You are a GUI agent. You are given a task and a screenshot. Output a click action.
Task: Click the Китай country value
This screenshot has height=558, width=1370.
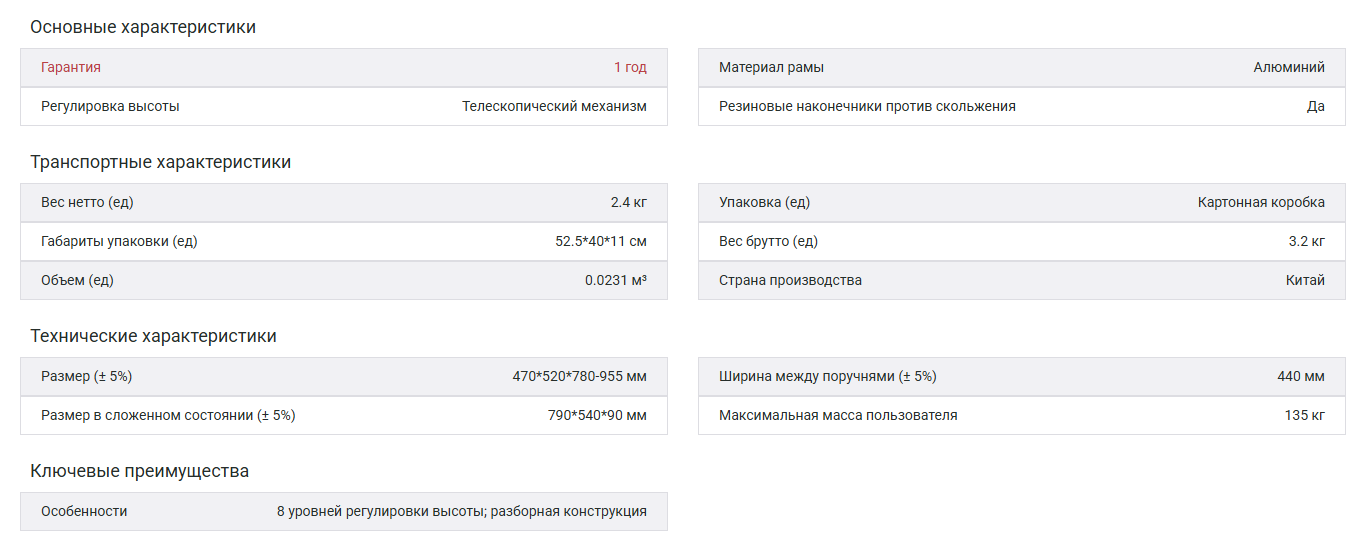point(1305,280)
